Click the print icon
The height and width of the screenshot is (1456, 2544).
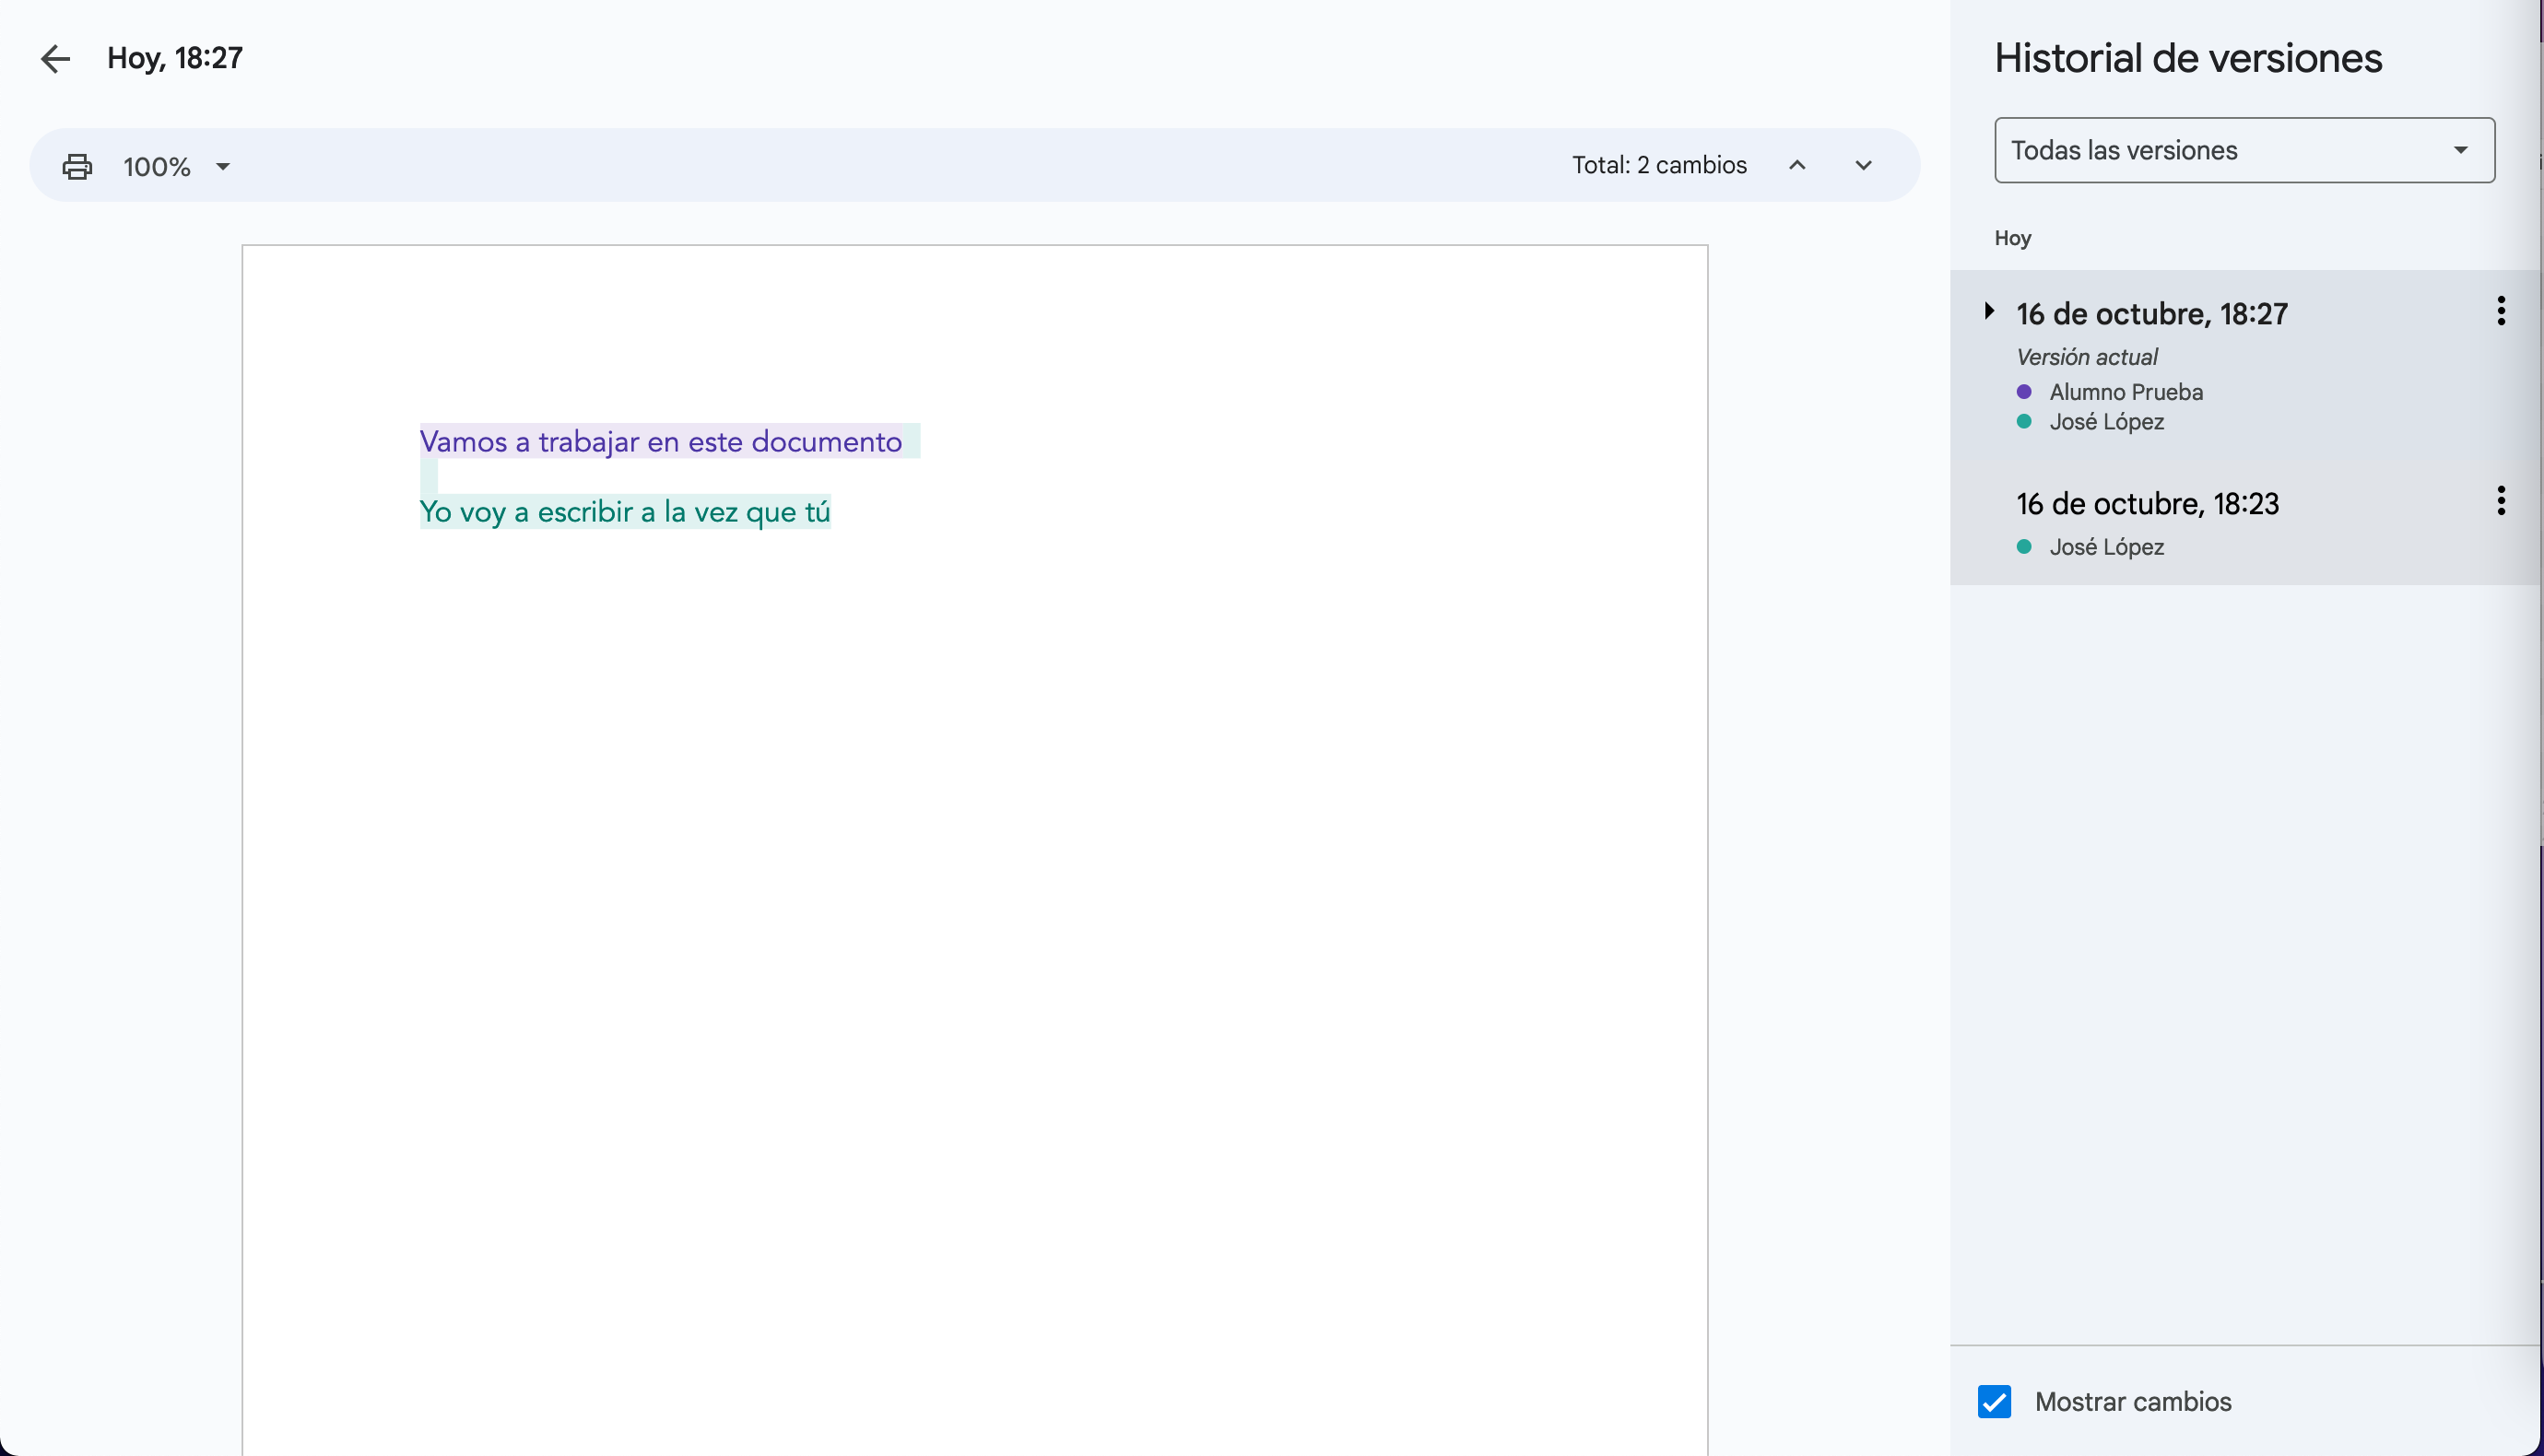(77, 166)
